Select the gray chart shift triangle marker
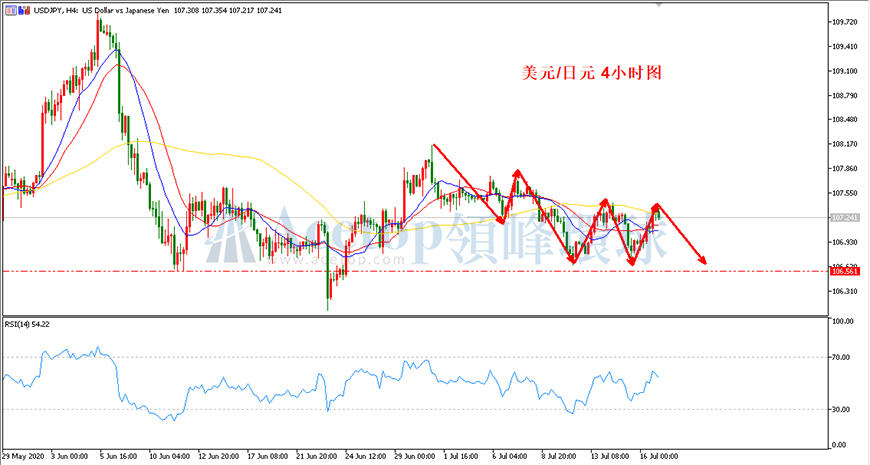 click(659, 4)
